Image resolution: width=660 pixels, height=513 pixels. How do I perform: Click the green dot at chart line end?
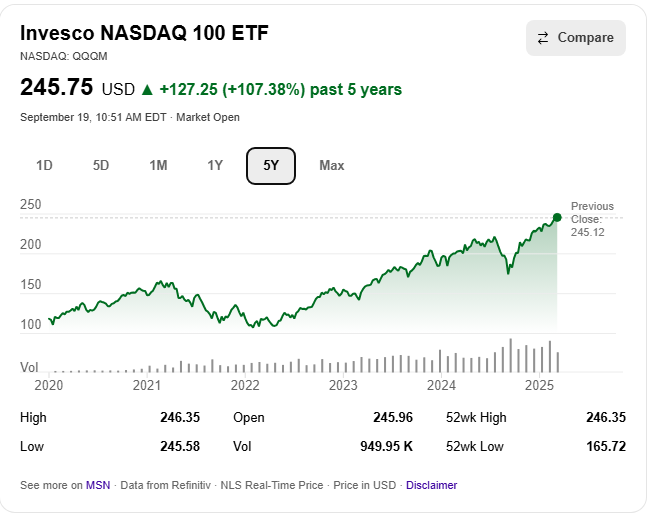click(557, 217)
